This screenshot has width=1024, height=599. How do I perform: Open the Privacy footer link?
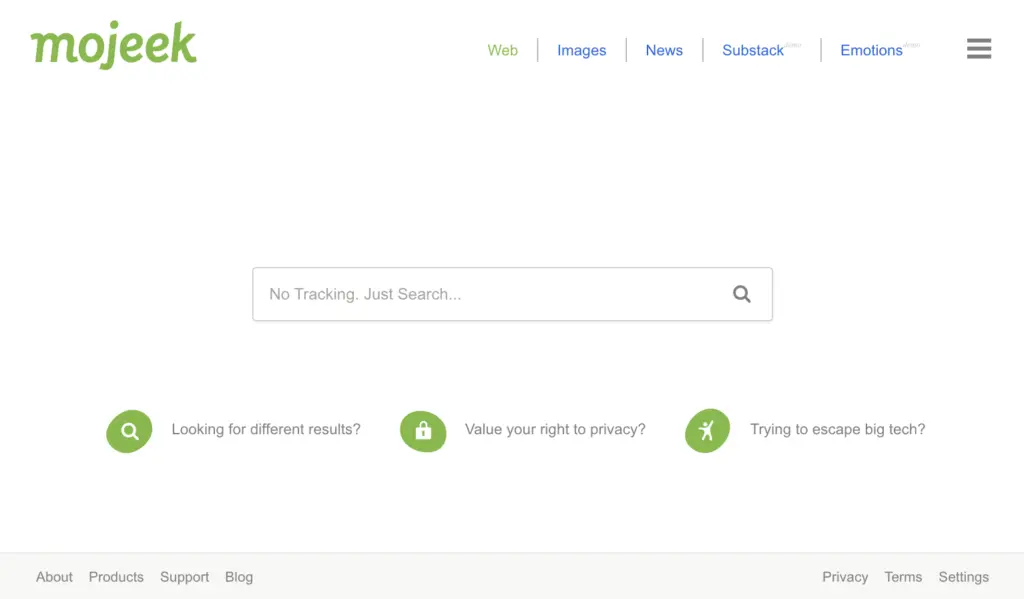click(x=845, y=577)
